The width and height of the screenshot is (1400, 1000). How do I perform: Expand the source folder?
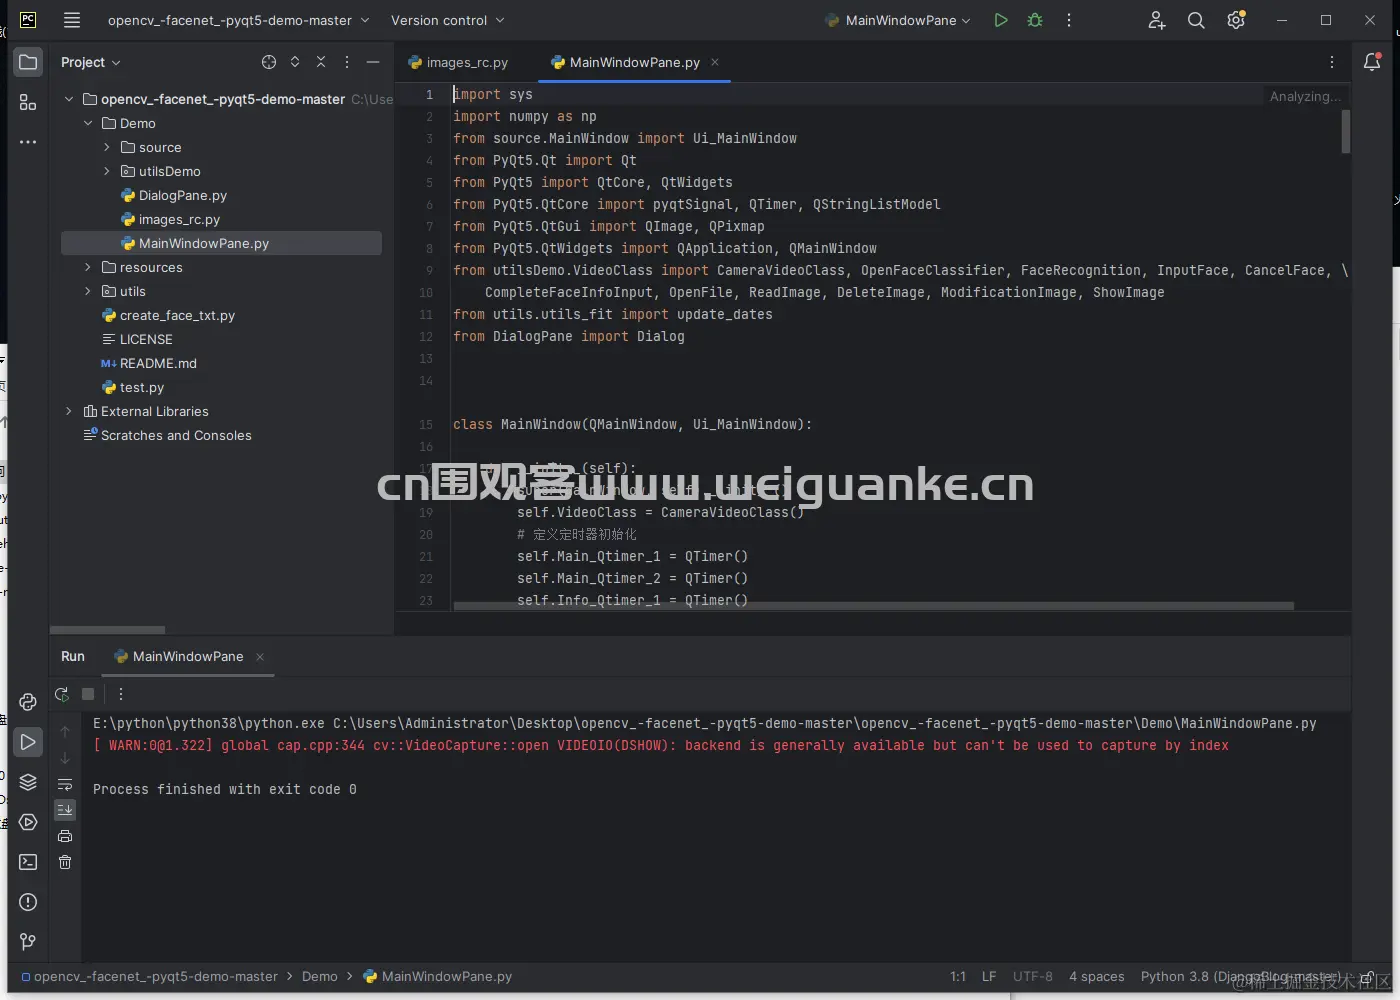pyautogui.click(x=107, y=147)
